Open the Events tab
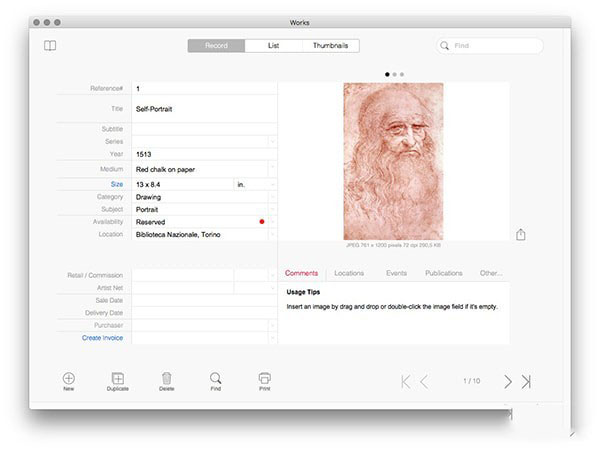 (x=396, y=273)
